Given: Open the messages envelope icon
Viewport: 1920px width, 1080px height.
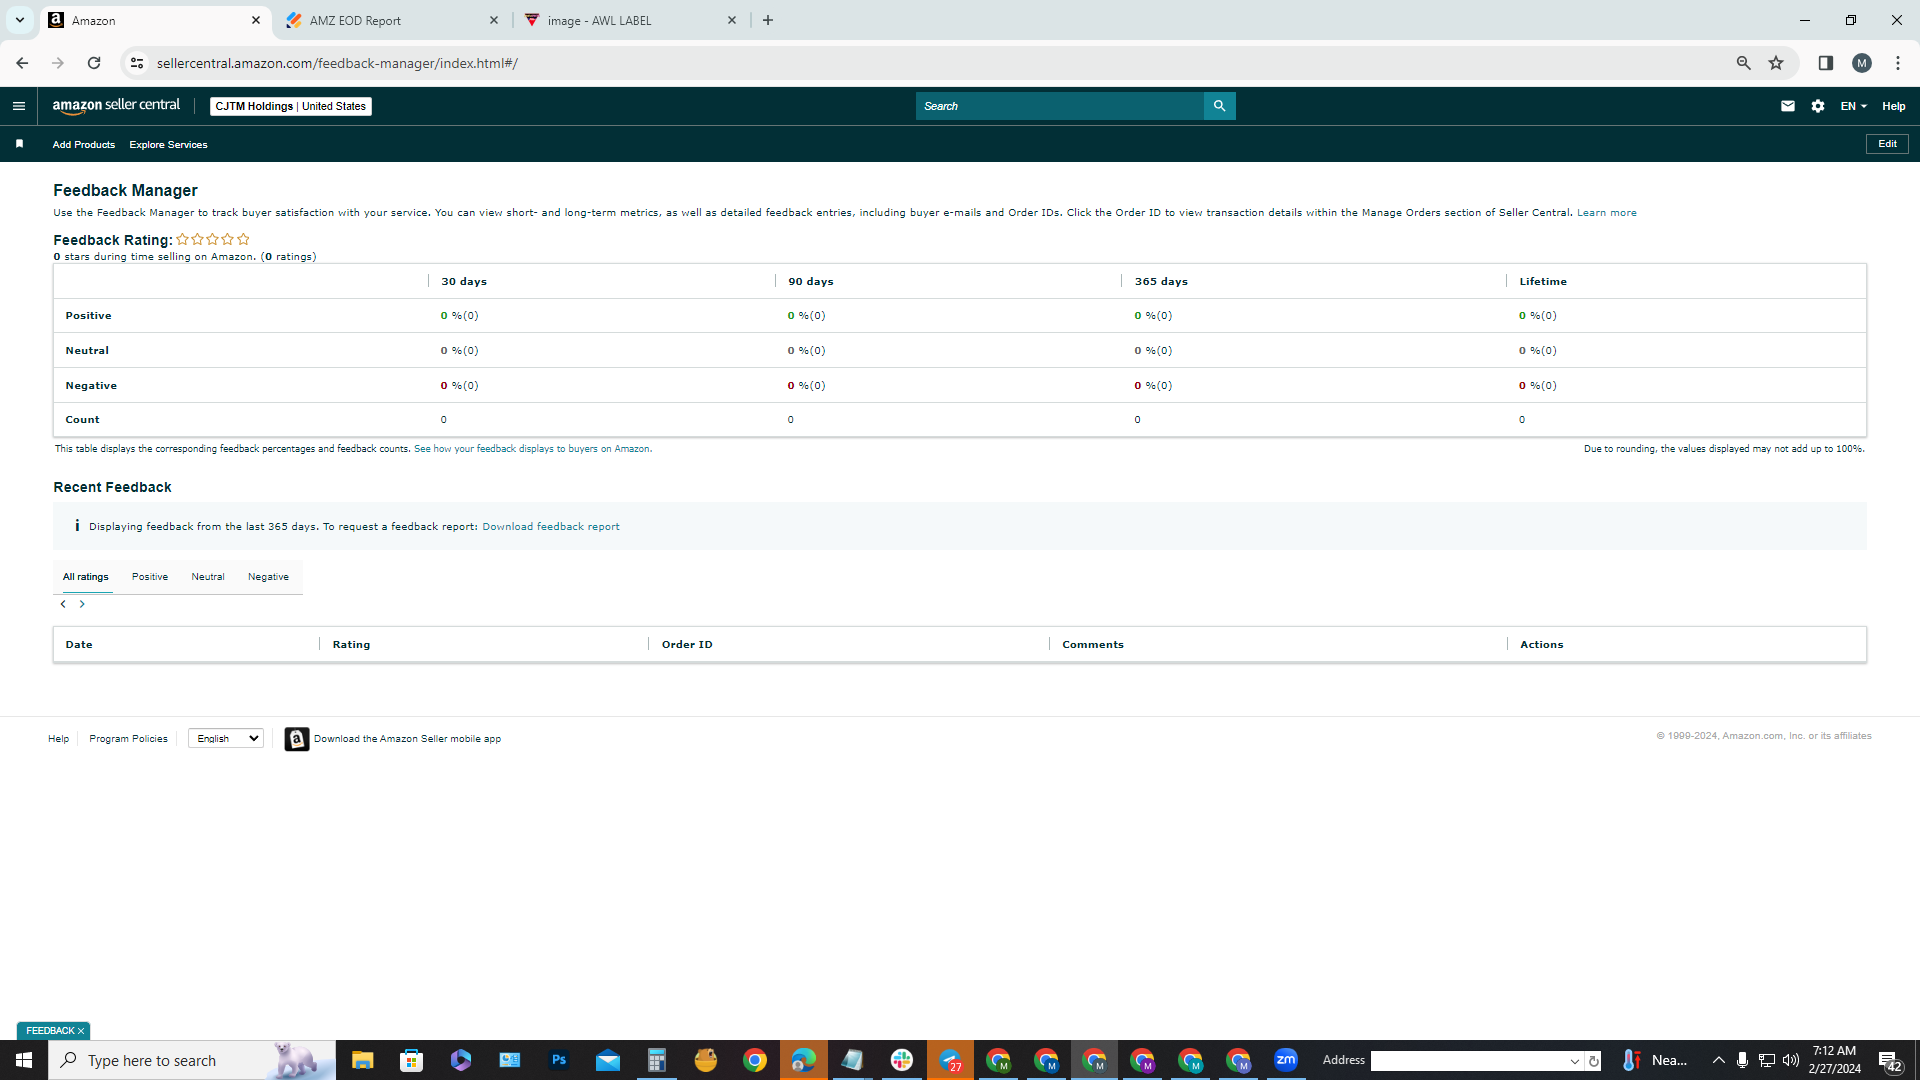Looking at the screenshot, I should pyautogui.click(x=1788, y=106).
